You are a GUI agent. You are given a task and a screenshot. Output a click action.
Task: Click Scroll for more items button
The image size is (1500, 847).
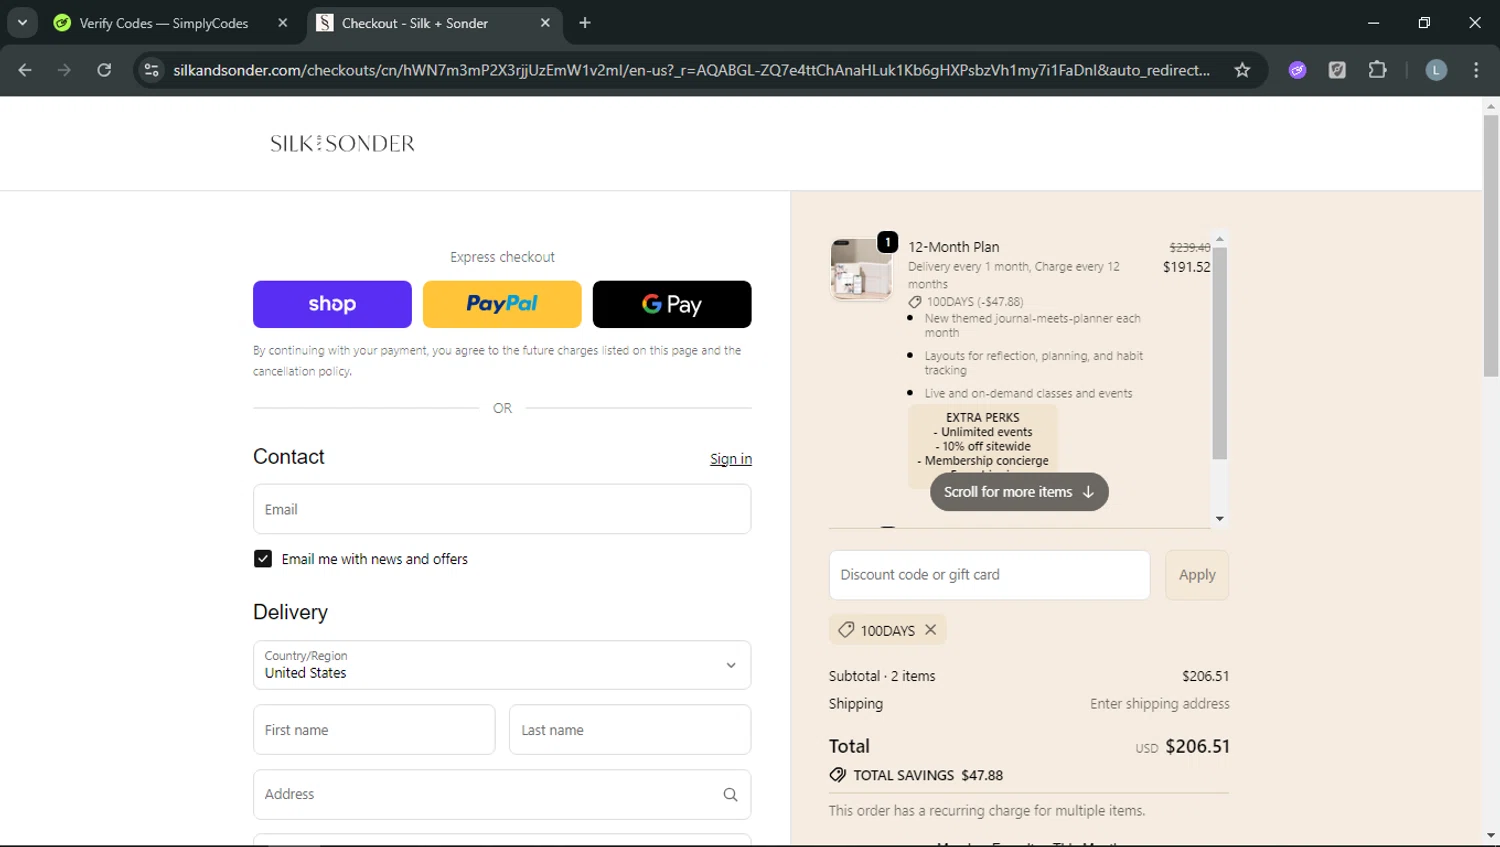click(1019, 492)
